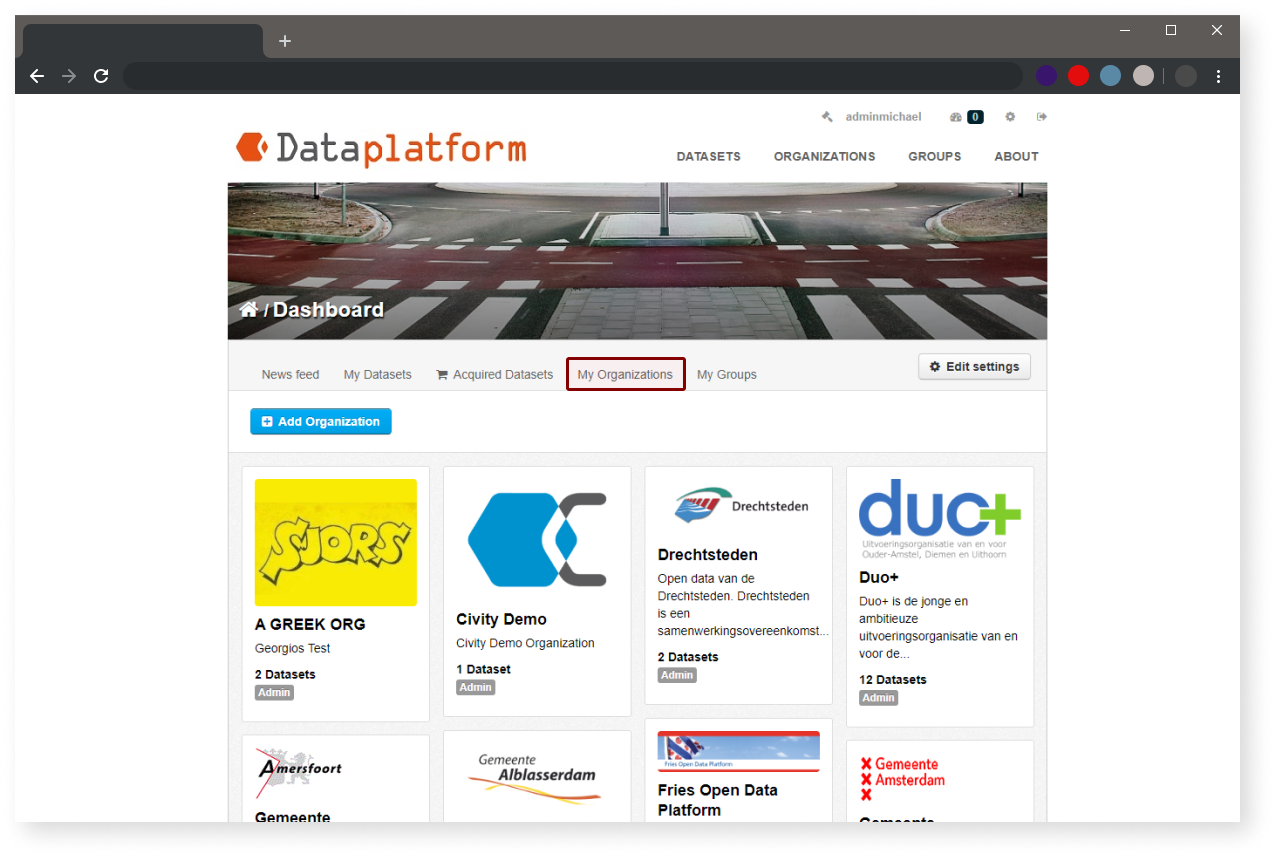Open the DATASETS navigation menu
This screenshot has height=857, width=1275.
(x=708, y=157)
